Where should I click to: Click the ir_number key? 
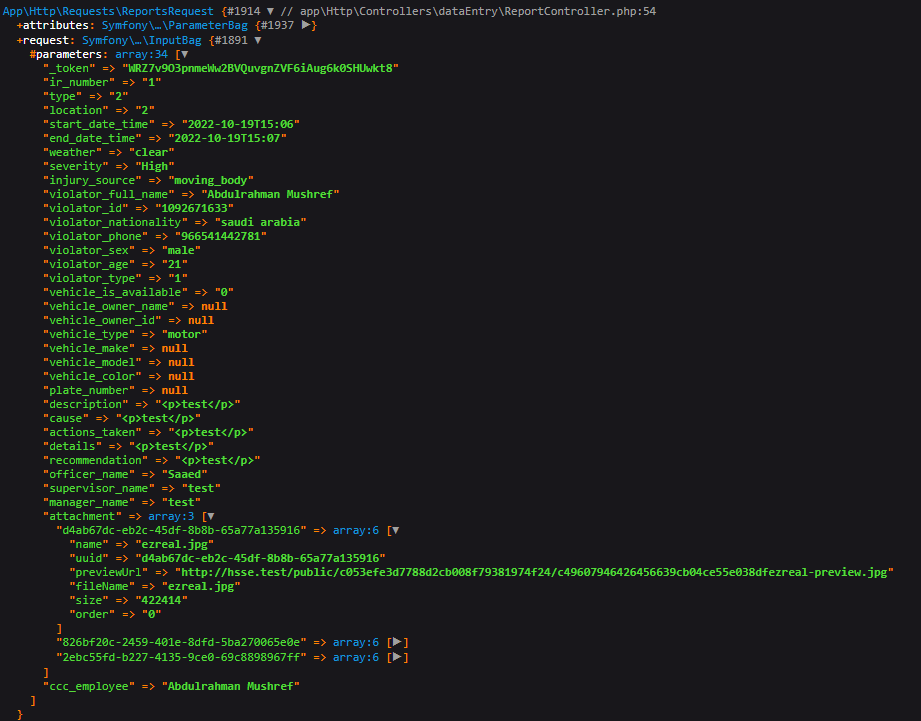79,82
